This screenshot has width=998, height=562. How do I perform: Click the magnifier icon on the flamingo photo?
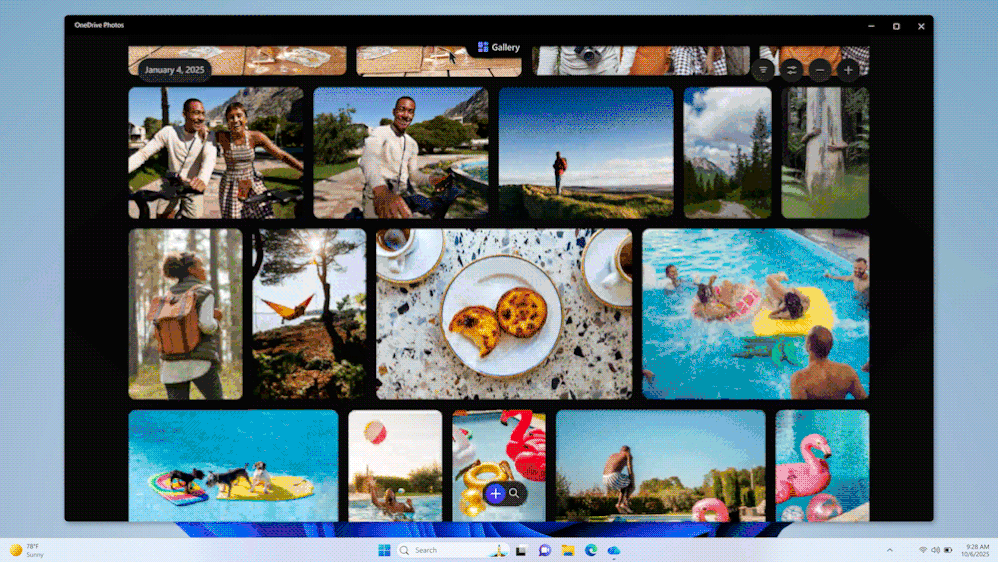[x=514, y=493]
